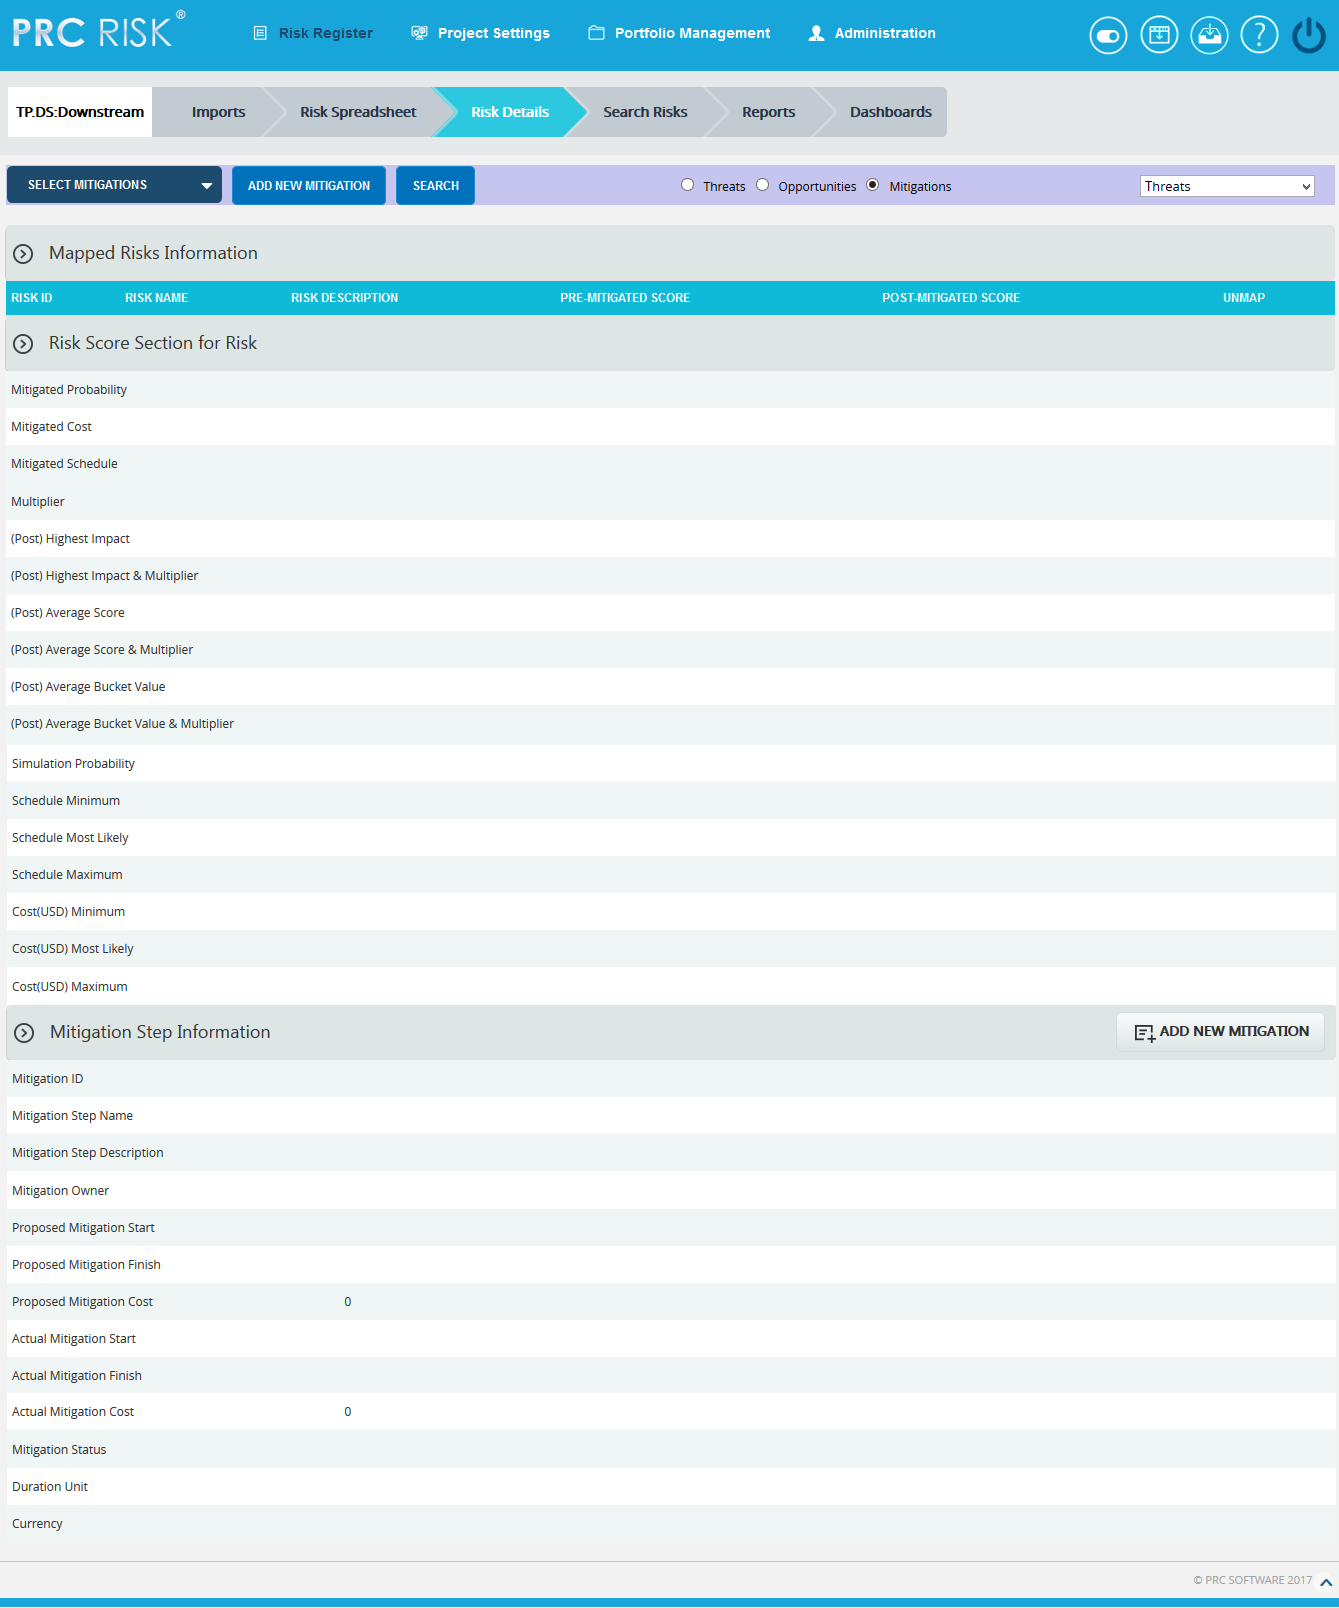Click the Currency label
This screenshot has width=1339, height=1608.
37,1524
